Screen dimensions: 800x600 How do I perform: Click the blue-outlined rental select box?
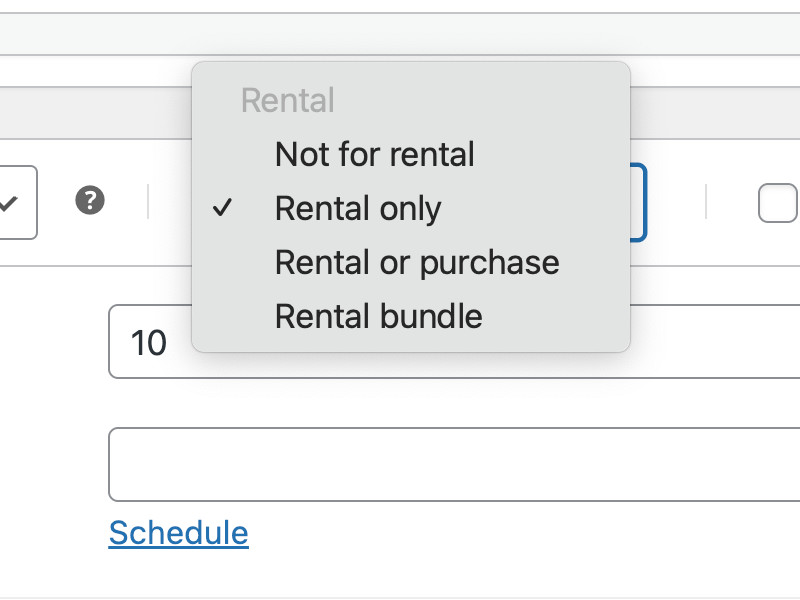pos(639,203)
